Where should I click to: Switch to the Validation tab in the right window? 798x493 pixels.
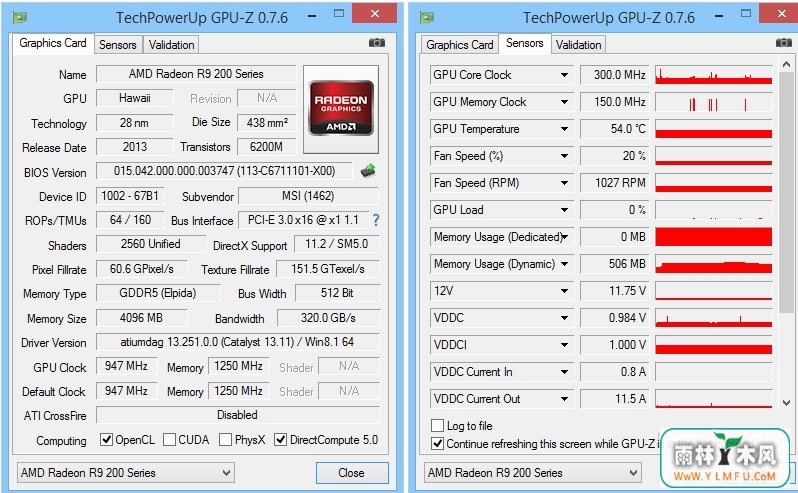tap(578, 45)
